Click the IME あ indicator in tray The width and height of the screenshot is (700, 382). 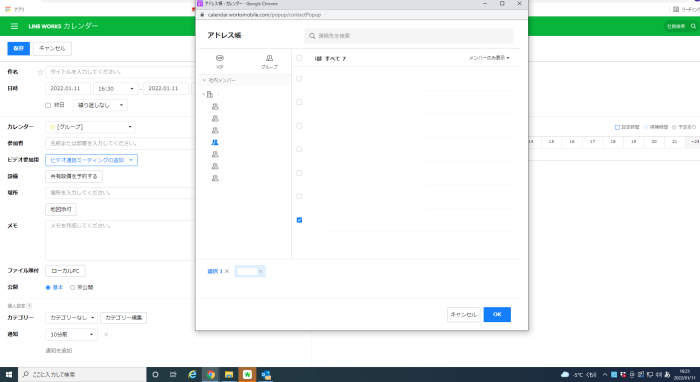pyautogui.click(x=667, y=374)
